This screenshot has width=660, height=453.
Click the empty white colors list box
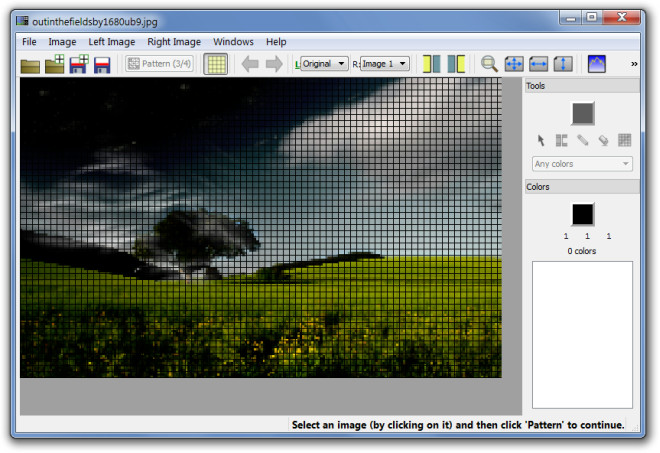582,335
